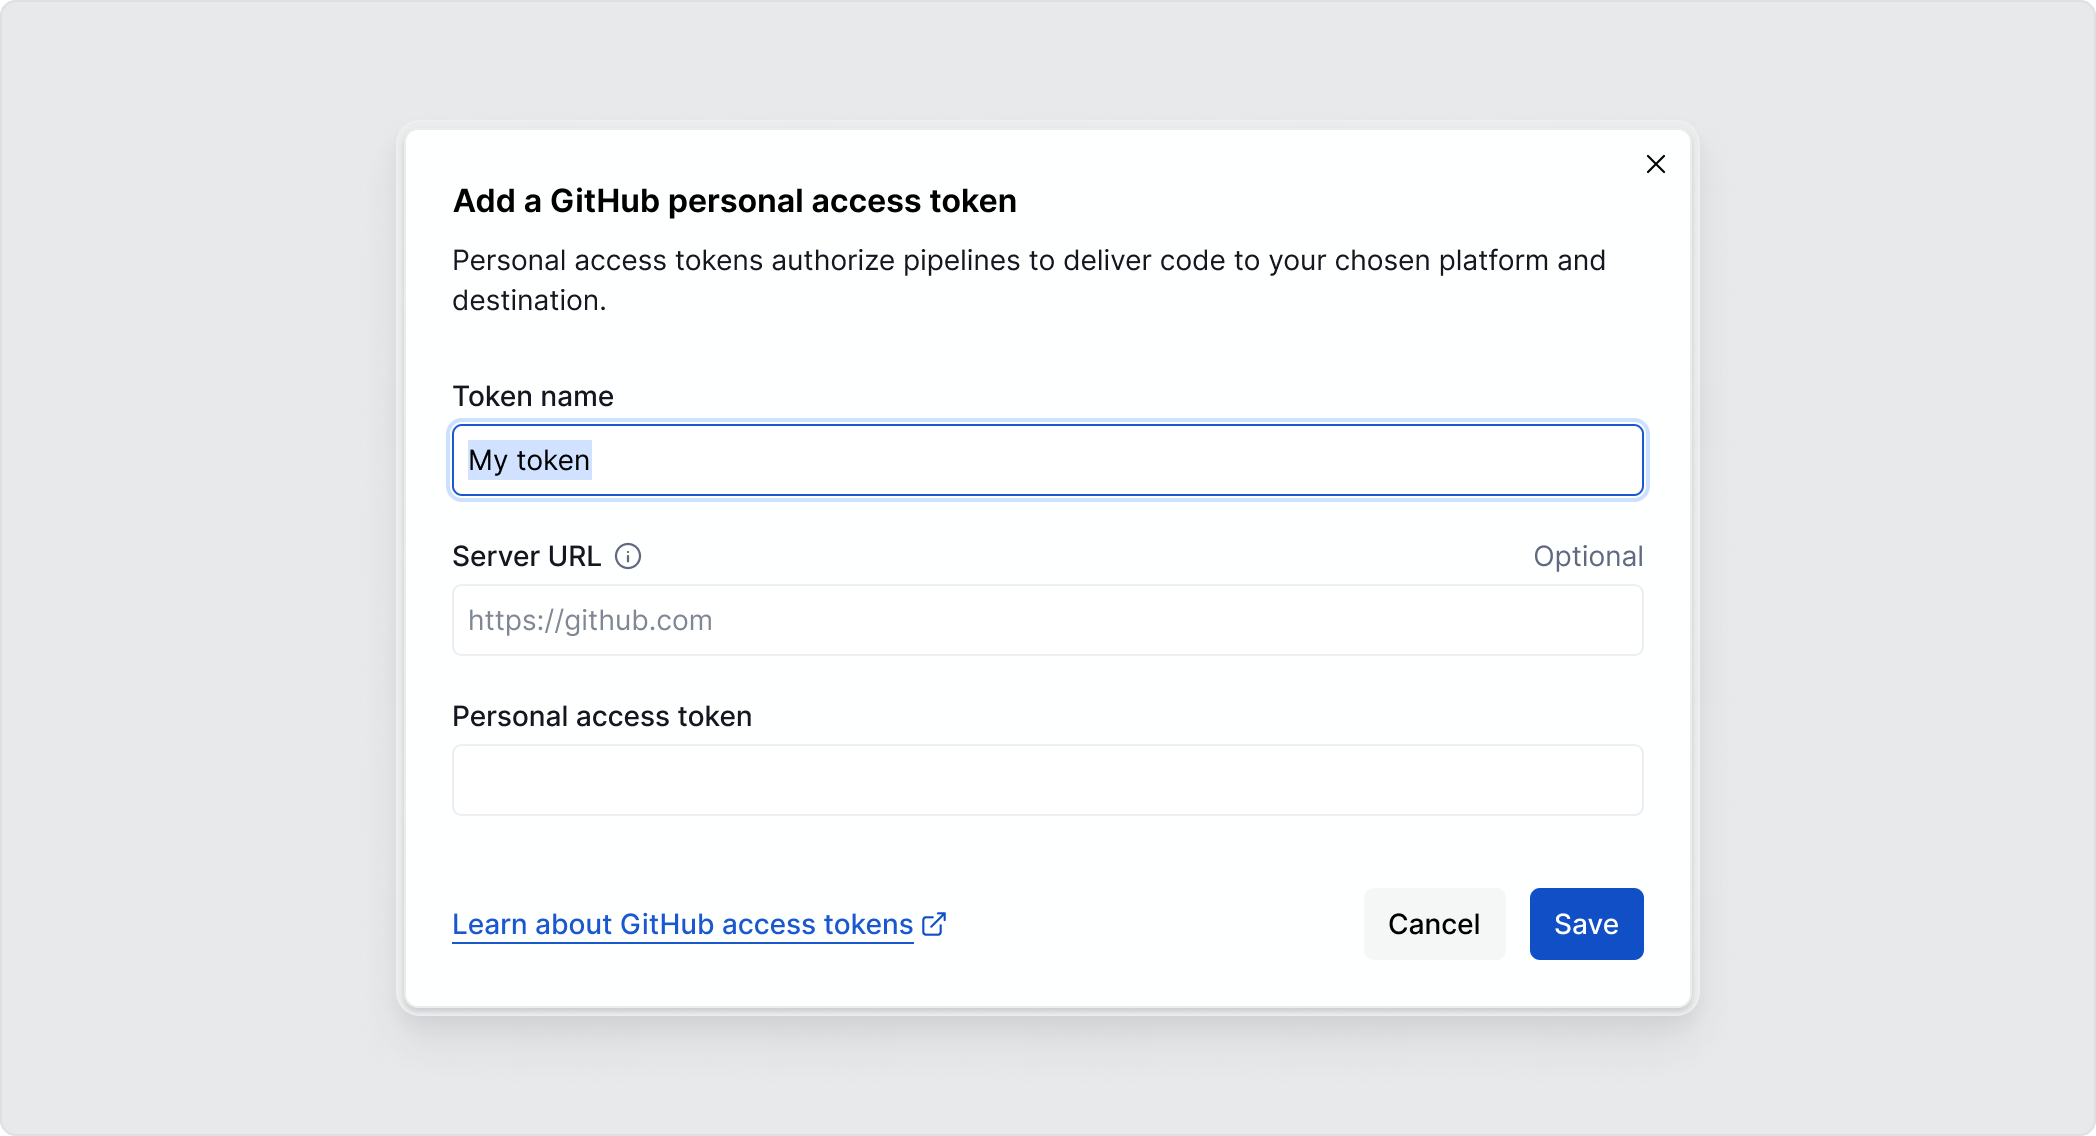2096x1136 pixels.
Task: Save the GitHub personal access token
Action: [1586, 923]
